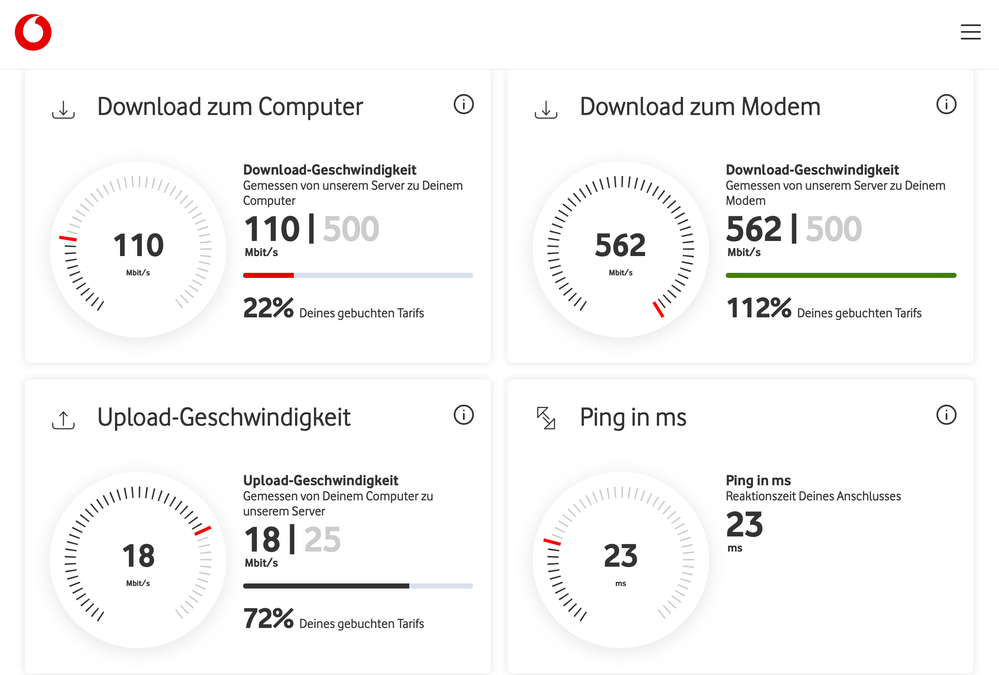This screenshot has width=999, height=675.
Task: Click the upload icon beside Upload-Geschwindigkeit
Action: coord(63,420)
